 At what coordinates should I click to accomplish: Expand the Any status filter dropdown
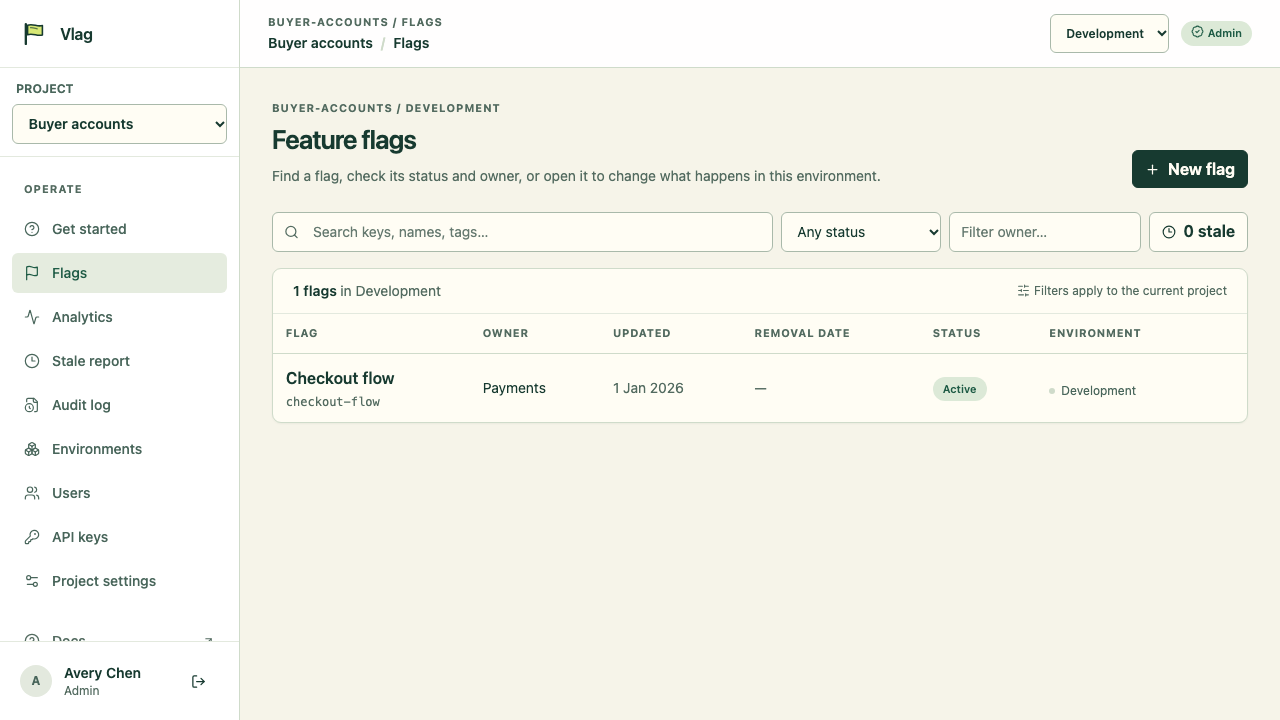coord(861,232)
